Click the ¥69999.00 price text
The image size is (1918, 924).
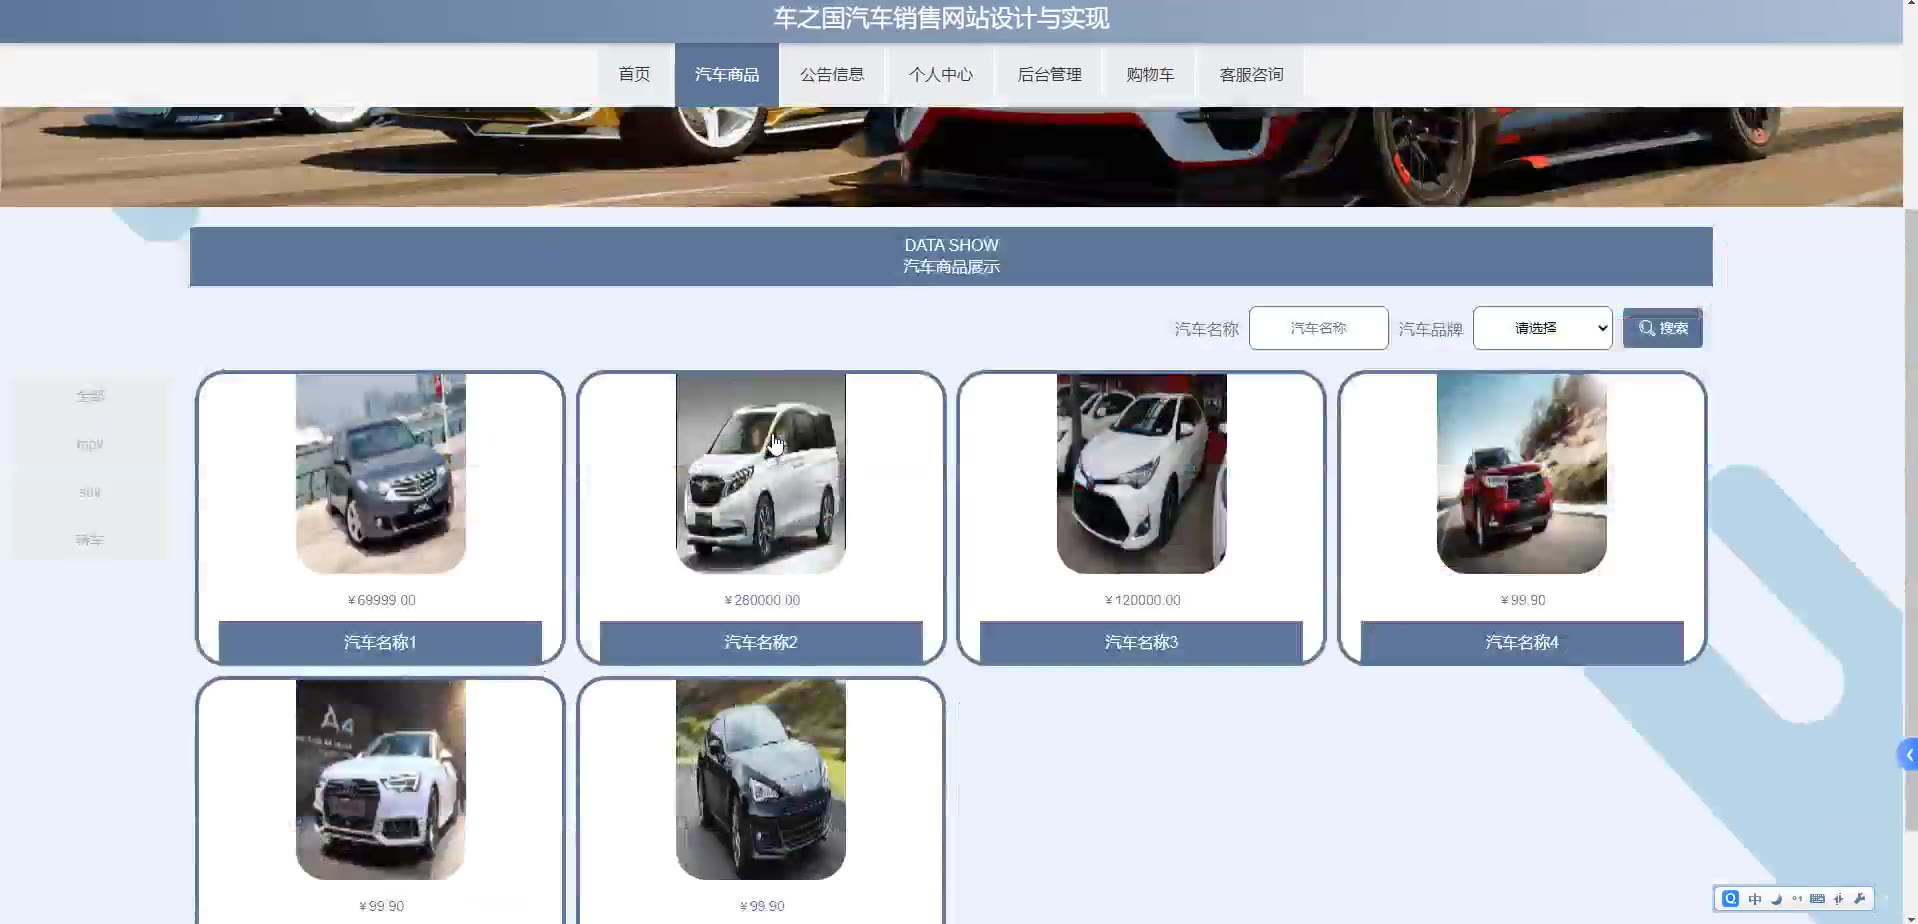pyautogui.click(x=381, y=600)
